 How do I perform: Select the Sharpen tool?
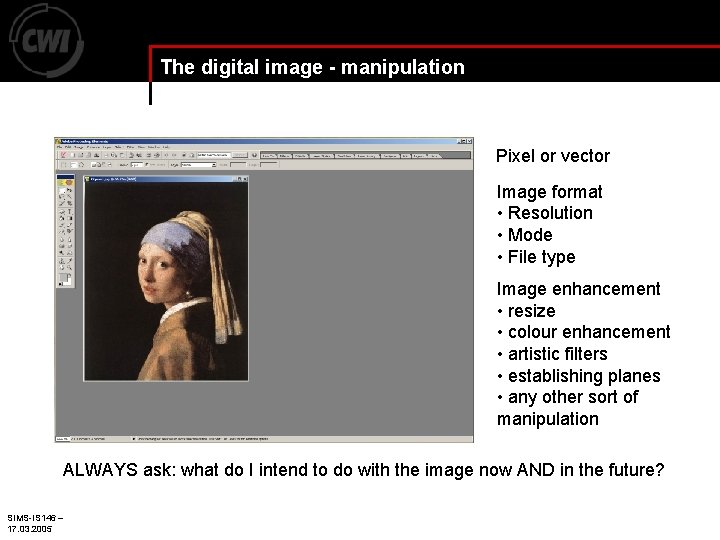(x=70, y=240)
